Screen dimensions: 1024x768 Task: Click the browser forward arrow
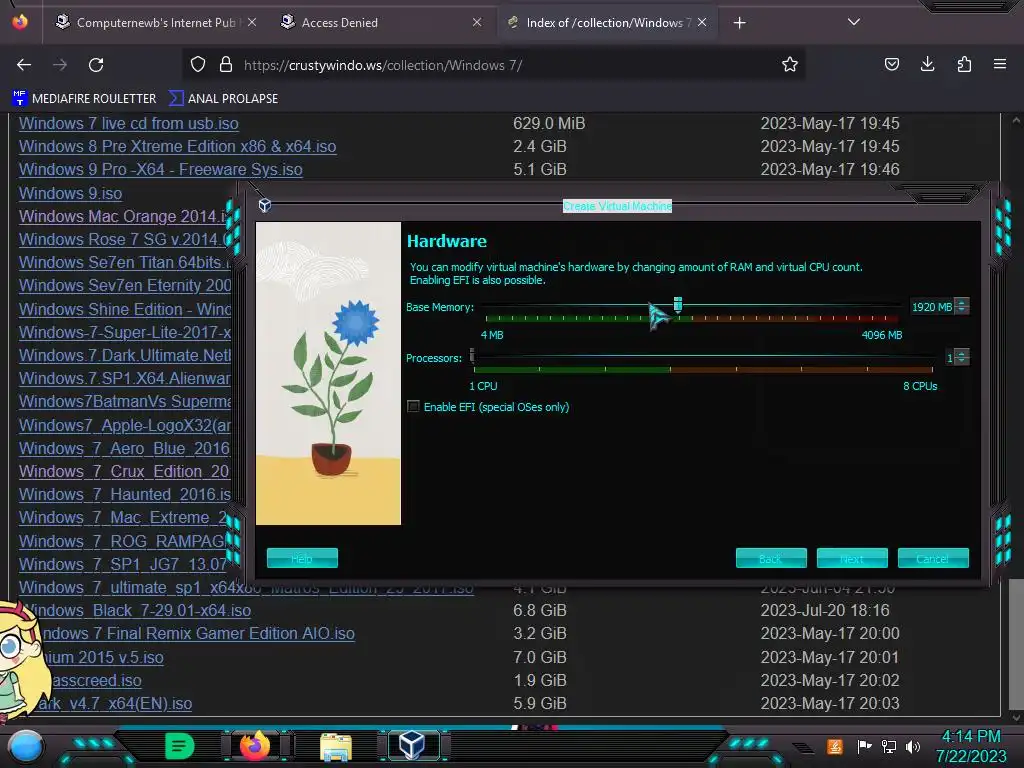click(x=60, y=65)
